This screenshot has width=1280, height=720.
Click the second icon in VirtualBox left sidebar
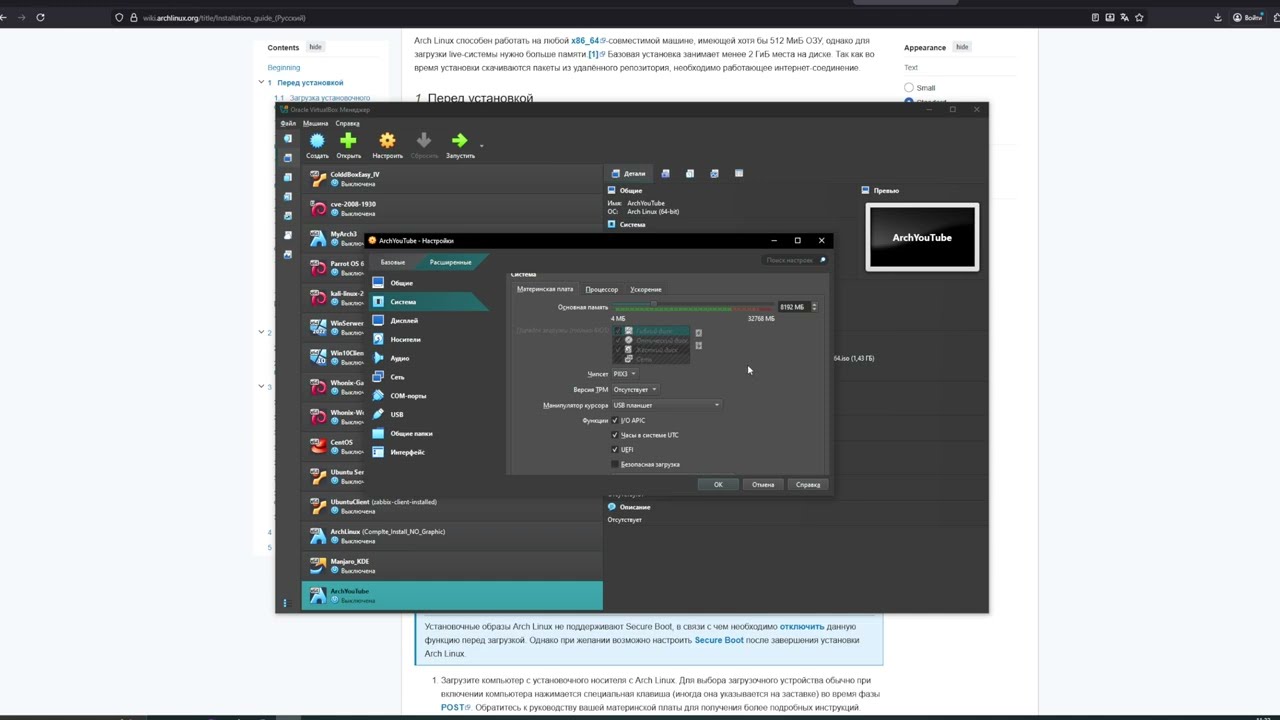(288, 158)
